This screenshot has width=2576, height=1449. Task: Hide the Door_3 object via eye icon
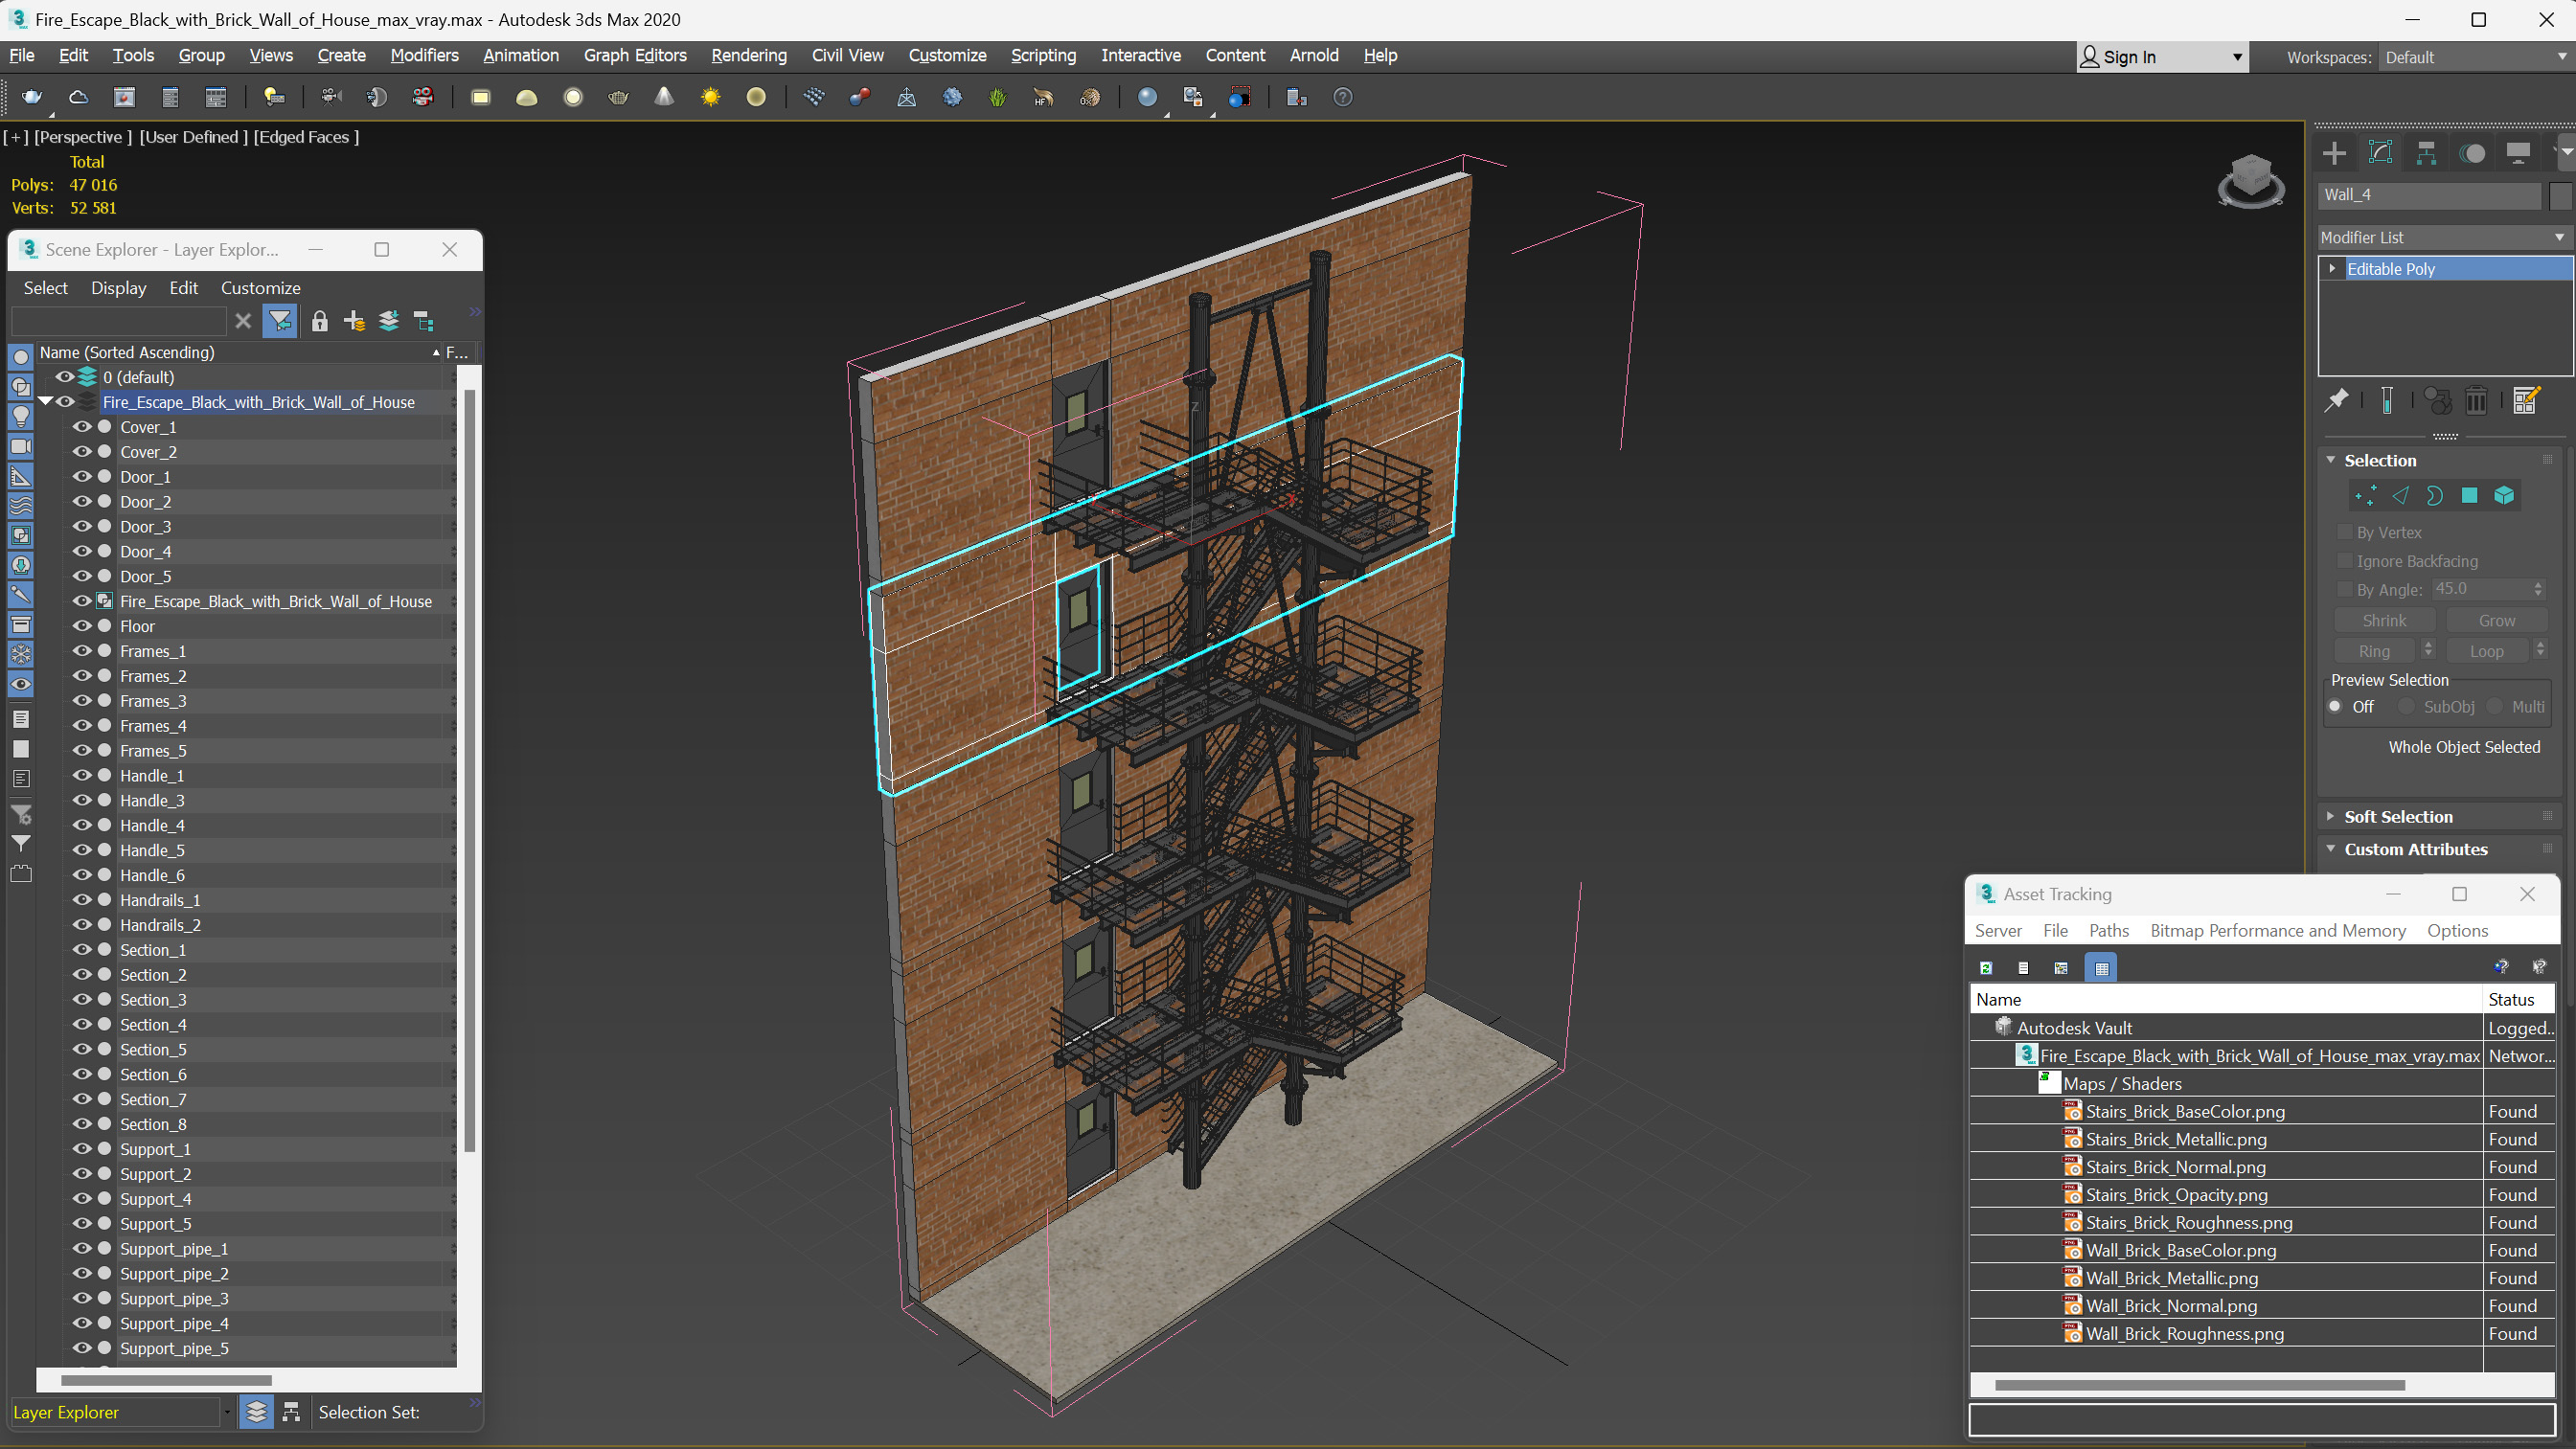(x=82, y=526)
